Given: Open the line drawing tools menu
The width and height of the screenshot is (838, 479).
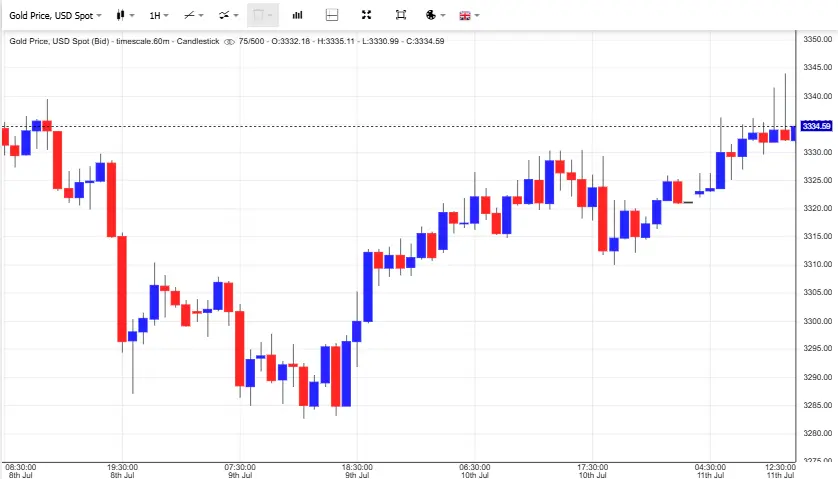Looking at the screenshot, I should [193, 15].
